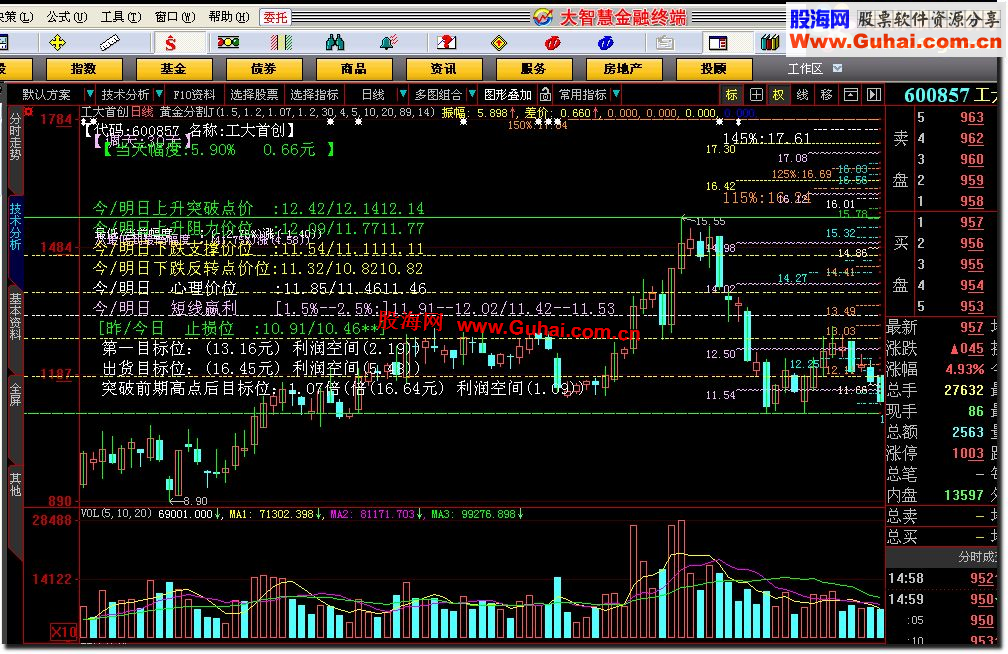Image resolution: width=1008 pixels, height=654 pixels.
Task: Expand the 默认方案 dropdown arrow
Action: click(90, 95)
